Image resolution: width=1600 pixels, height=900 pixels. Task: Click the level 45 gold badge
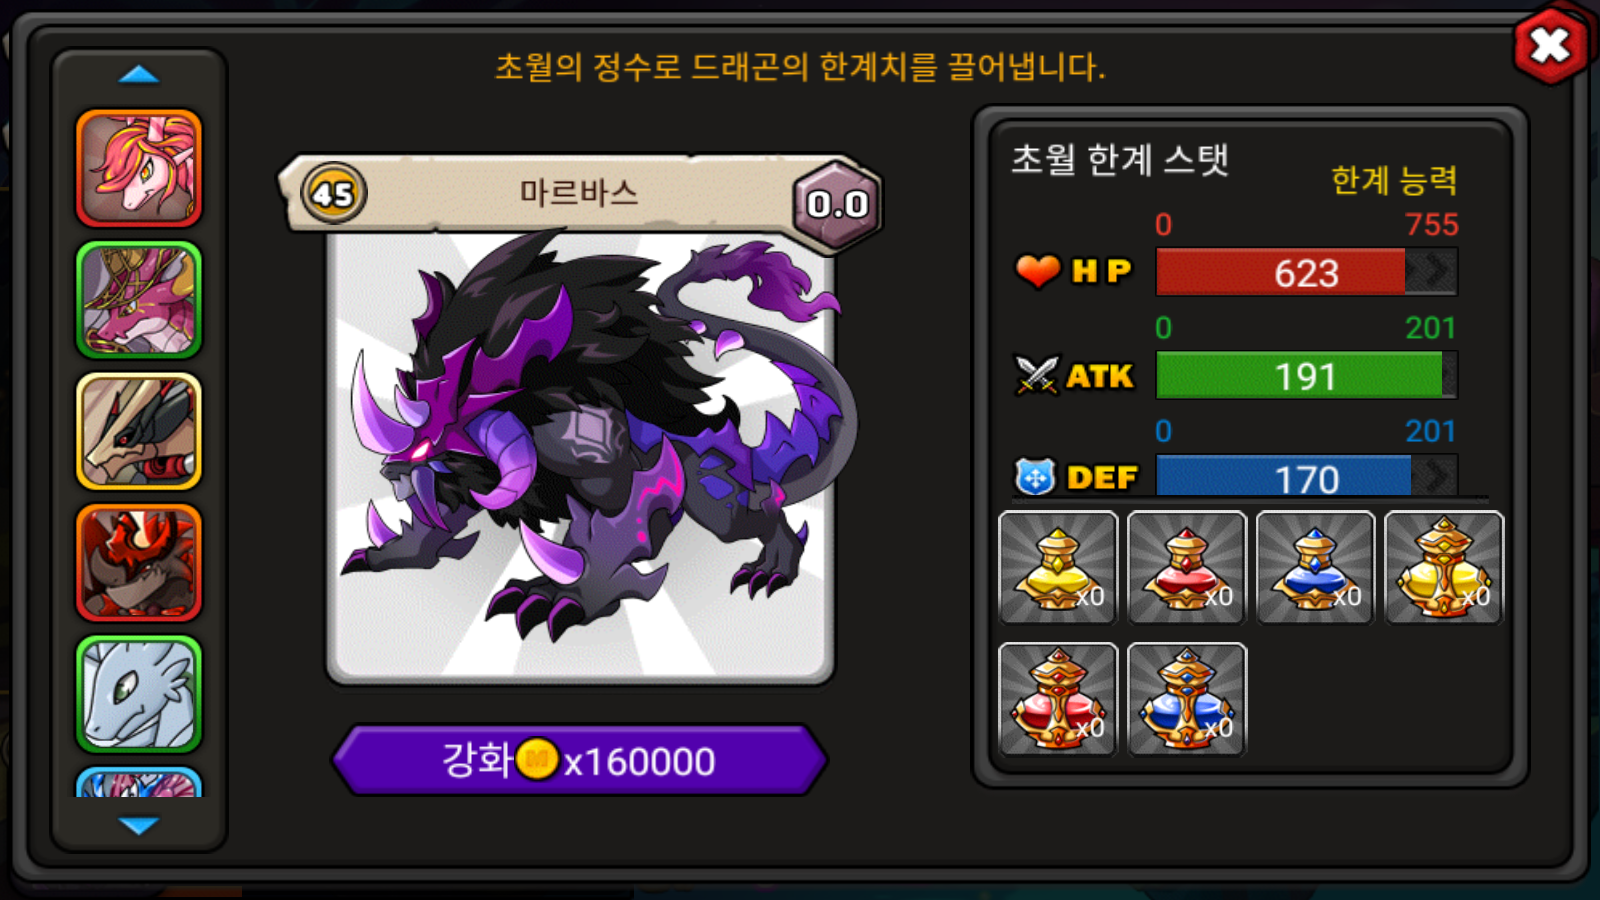(333, 193)
